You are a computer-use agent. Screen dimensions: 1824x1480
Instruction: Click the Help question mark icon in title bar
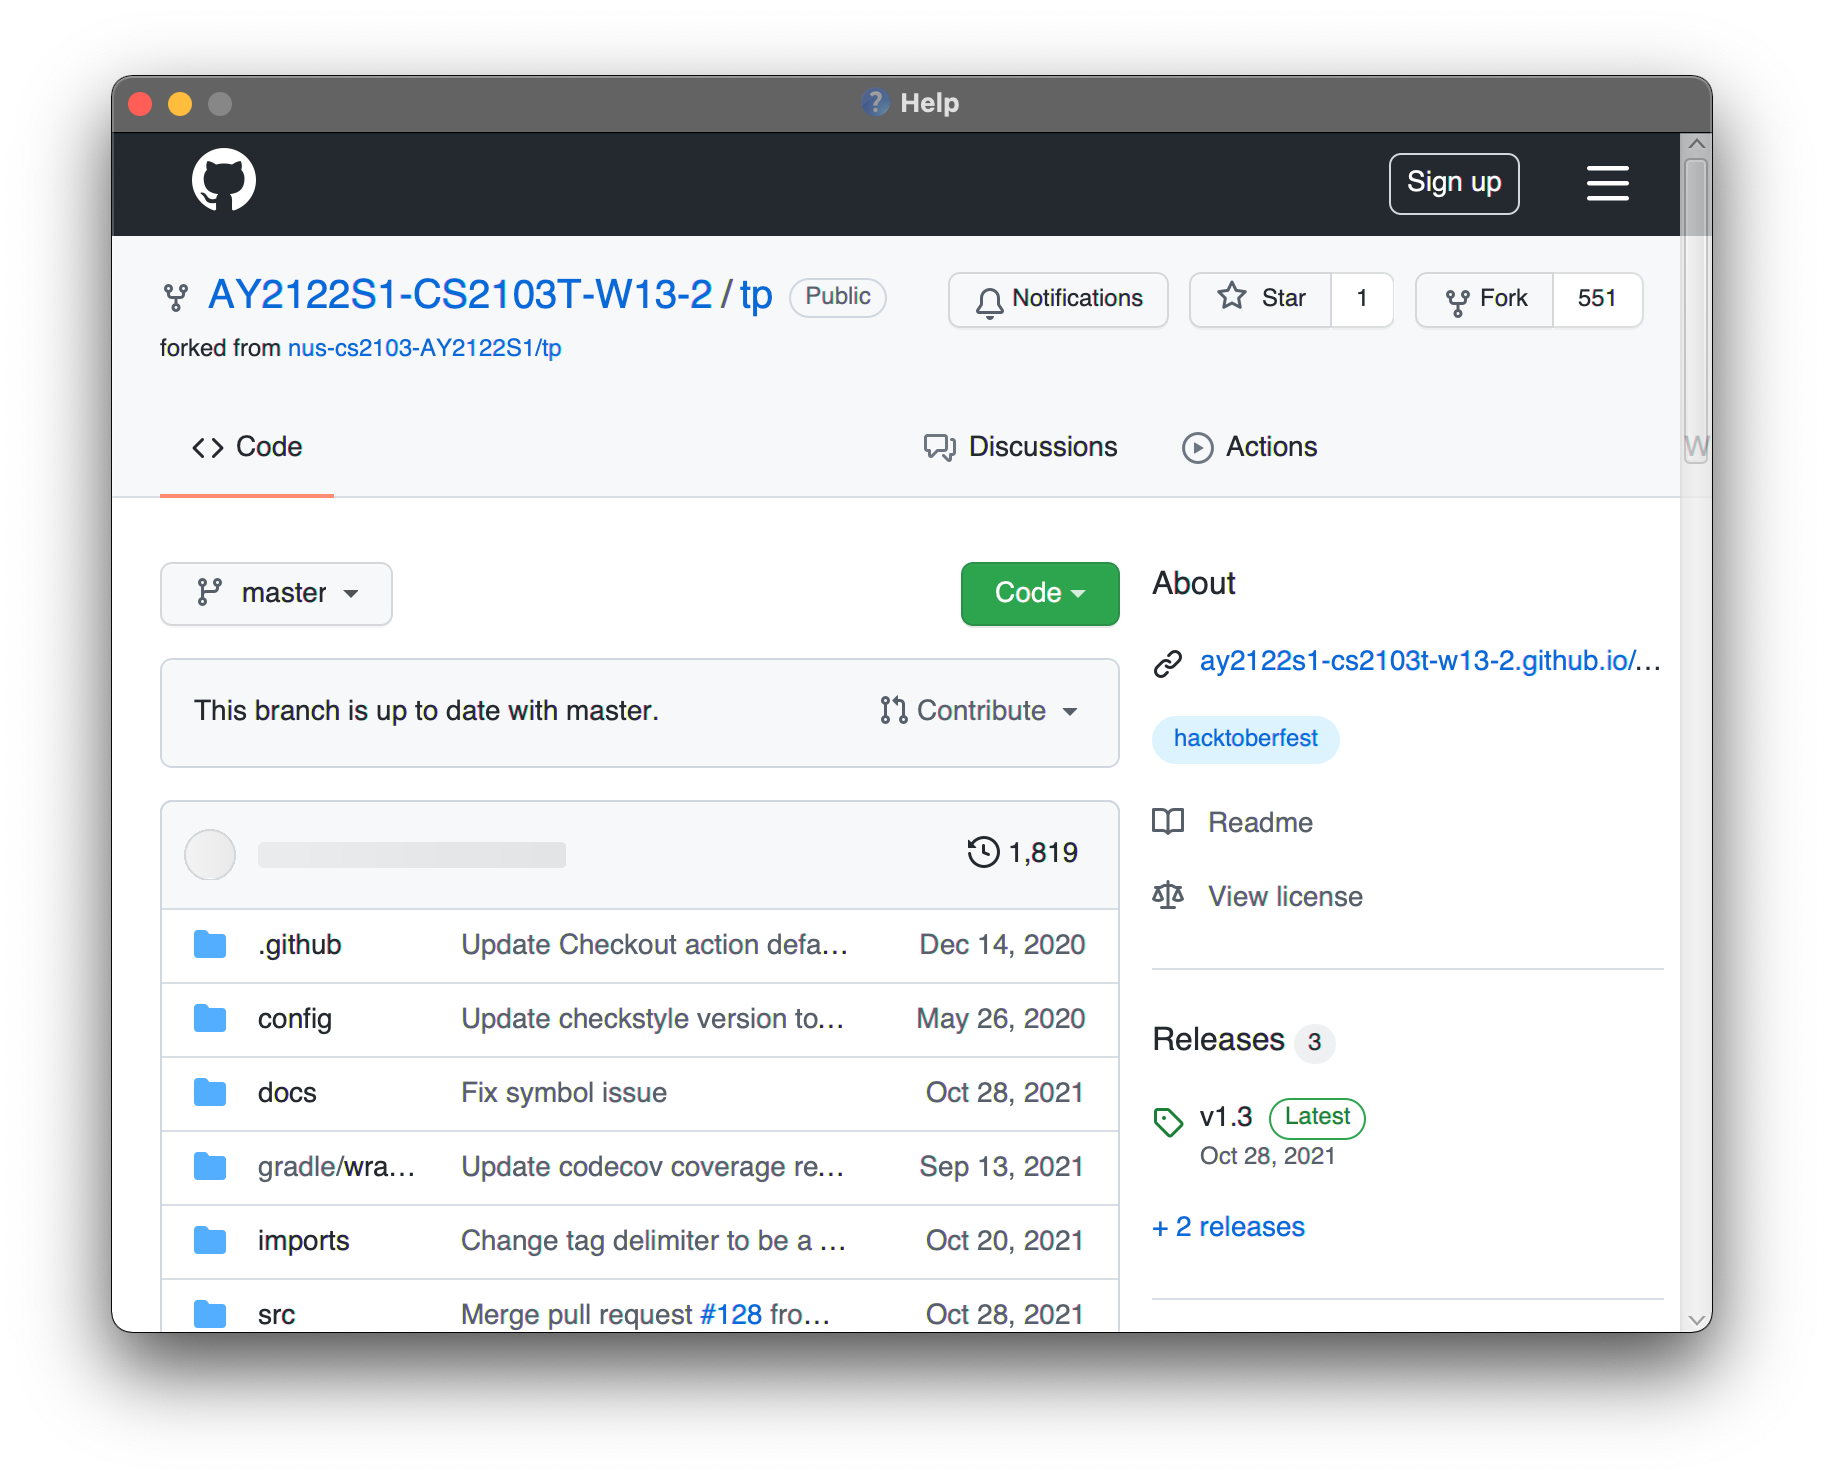click(875, 103)
